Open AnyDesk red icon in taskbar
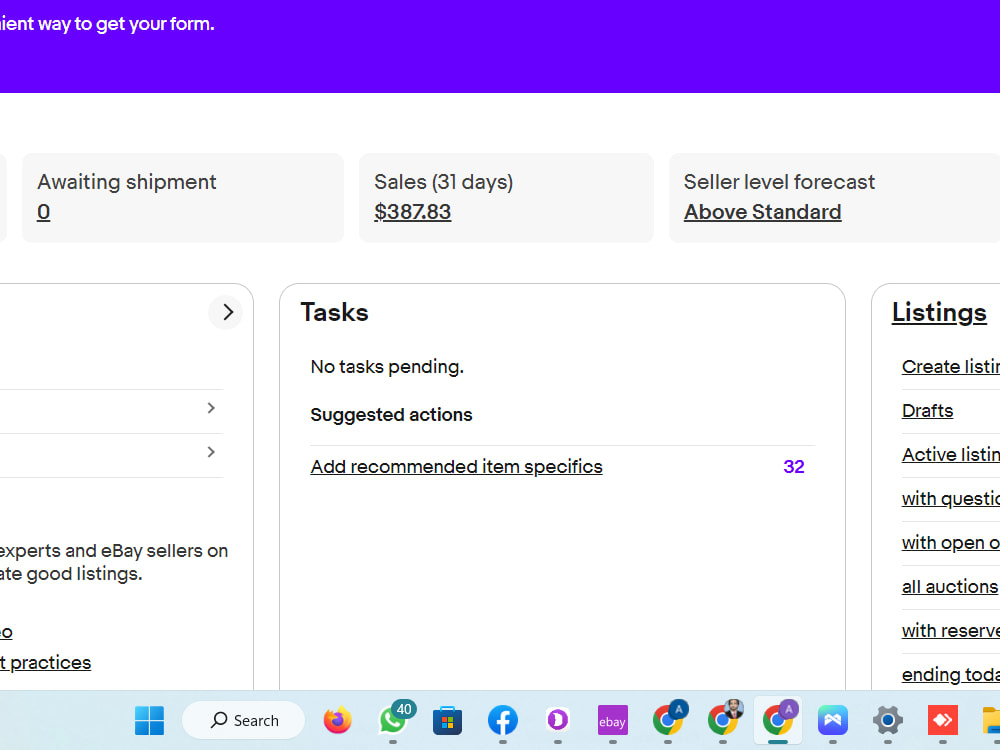This screenshot has width=1000, height=750. click(x=943, y=721)
